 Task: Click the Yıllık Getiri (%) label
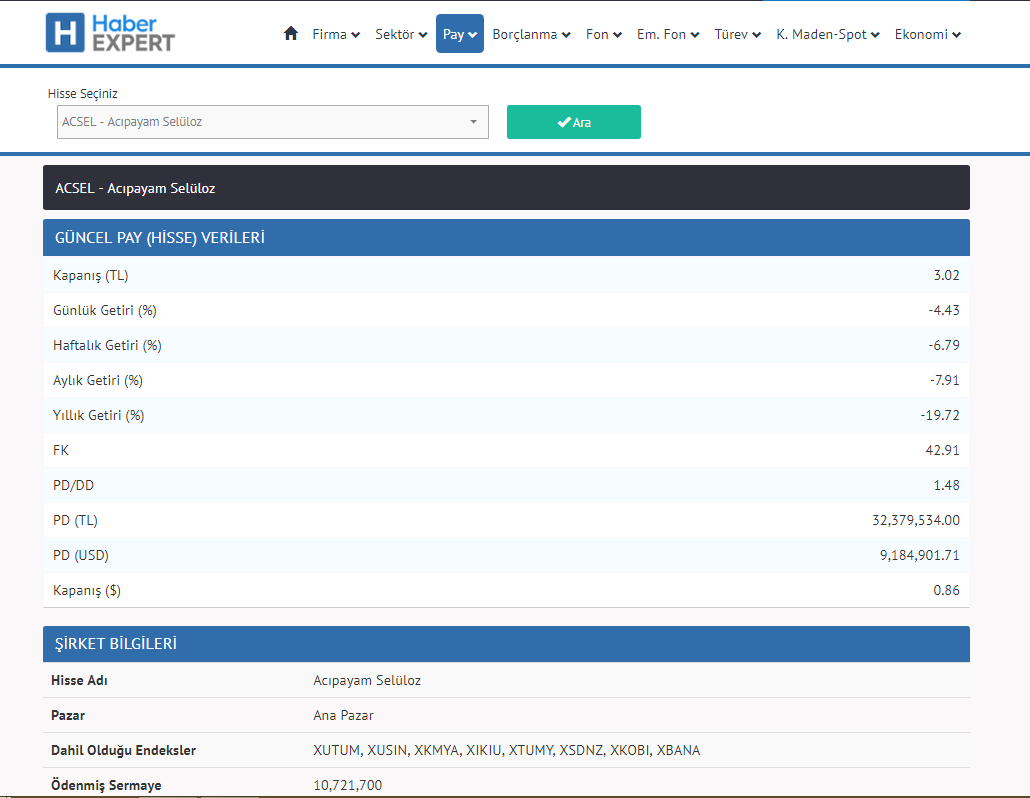click(x=99, y=415)
